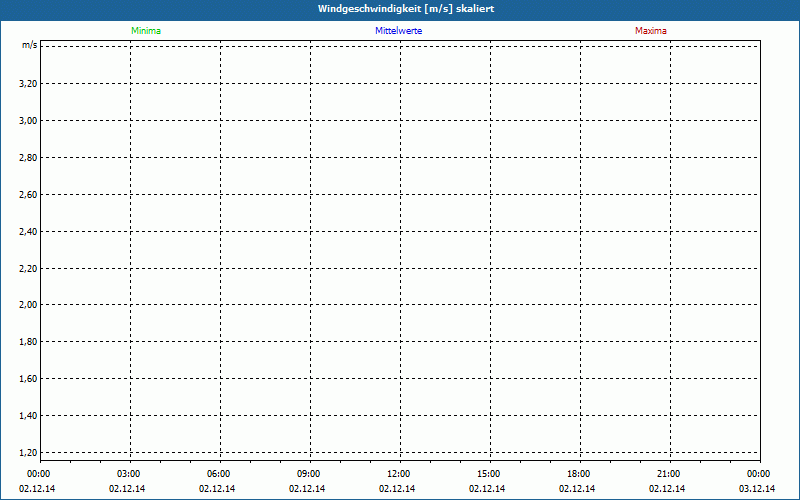Click the 03.12.14 date label
The height and width of the screenshot is (500, 800).
(x=757, y=489)
